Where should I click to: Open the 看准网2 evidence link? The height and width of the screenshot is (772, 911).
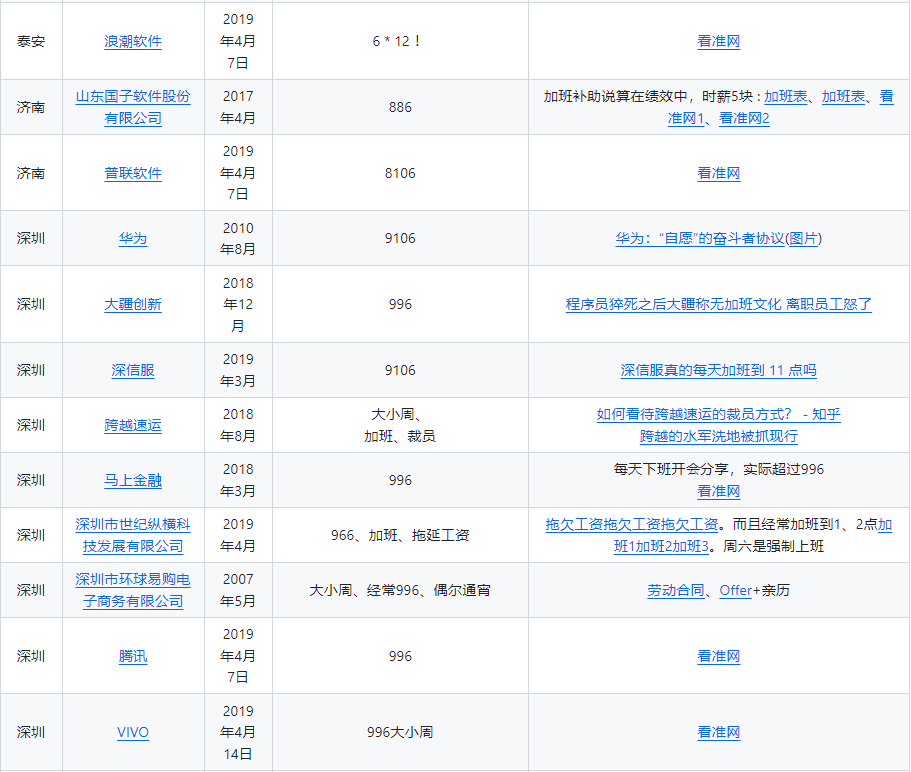(x=744, y=119)
